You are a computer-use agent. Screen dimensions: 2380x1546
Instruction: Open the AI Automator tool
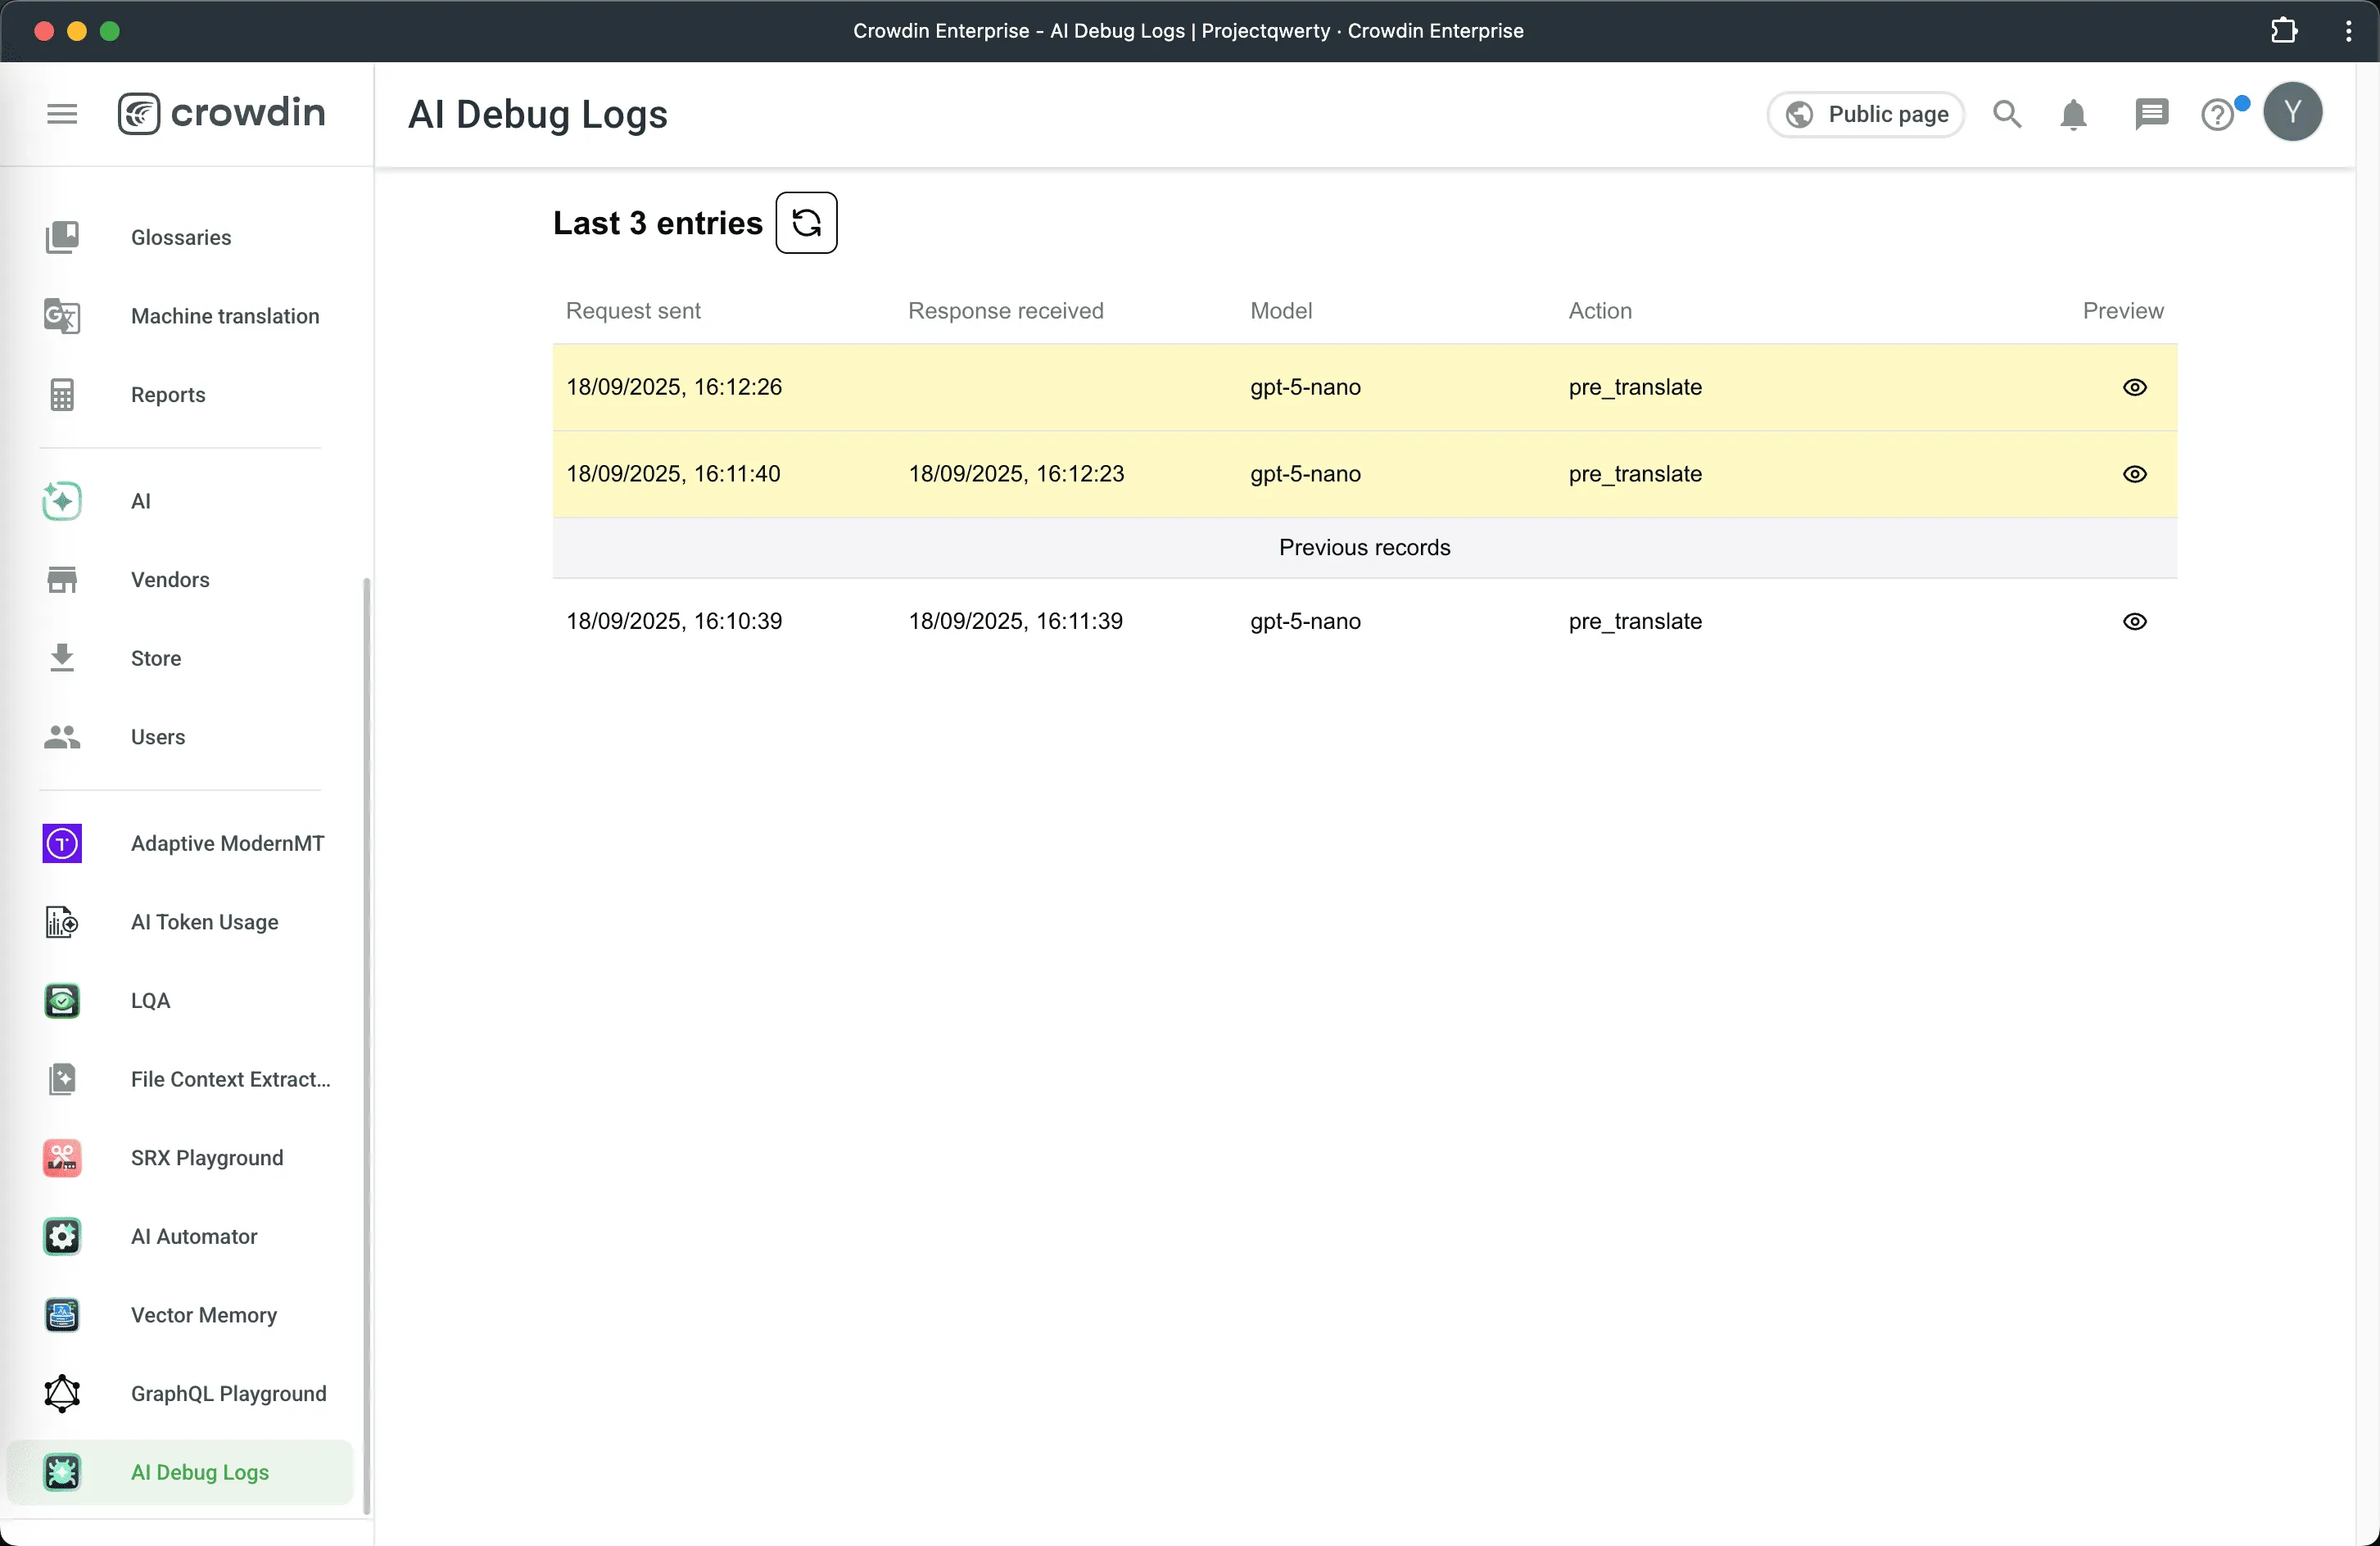tap(194, 1236)
